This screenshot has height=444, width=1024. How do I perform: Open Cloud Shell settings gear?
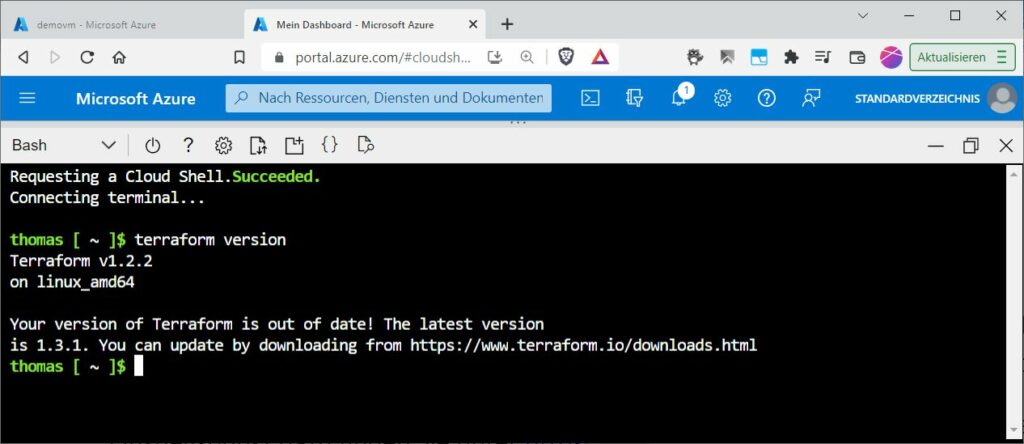click(223, 145)
